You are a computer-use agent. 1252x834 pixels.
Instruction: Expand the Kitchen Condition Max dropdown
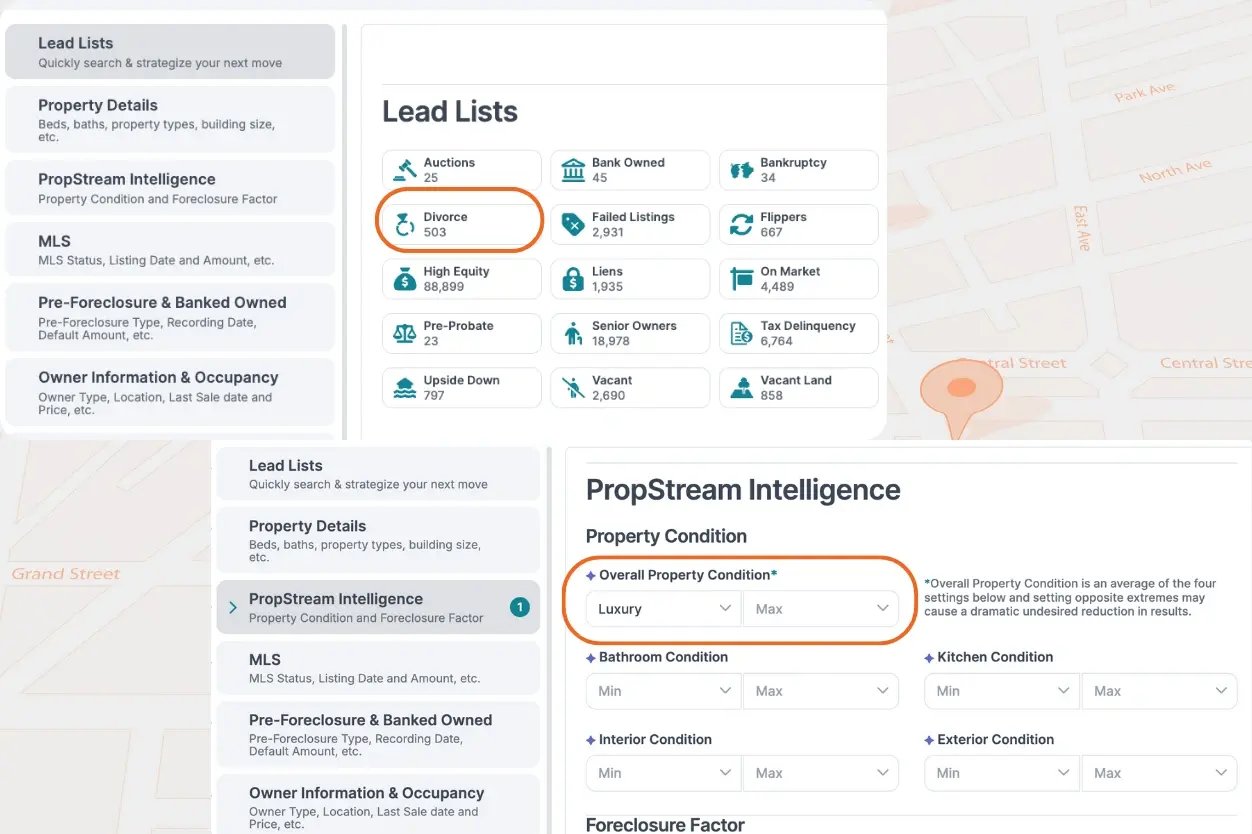coord(1158,690)
